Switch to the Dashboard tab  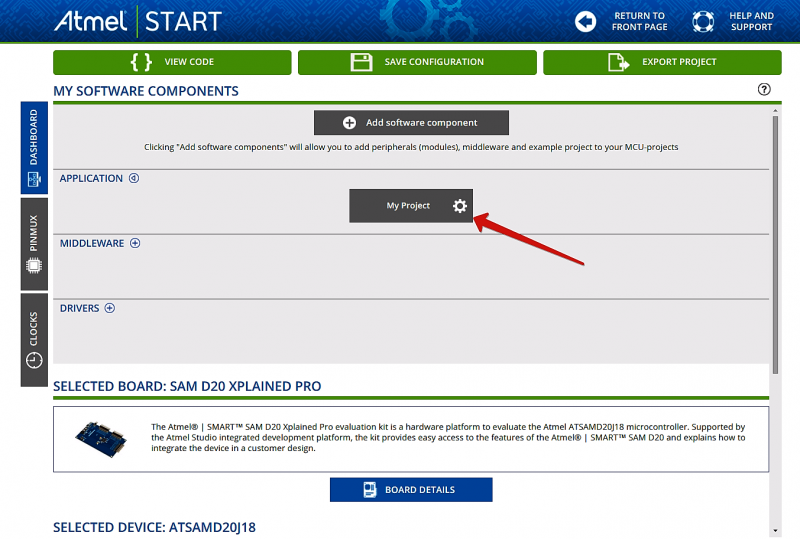pyautogui.click(x=34, y=148)
